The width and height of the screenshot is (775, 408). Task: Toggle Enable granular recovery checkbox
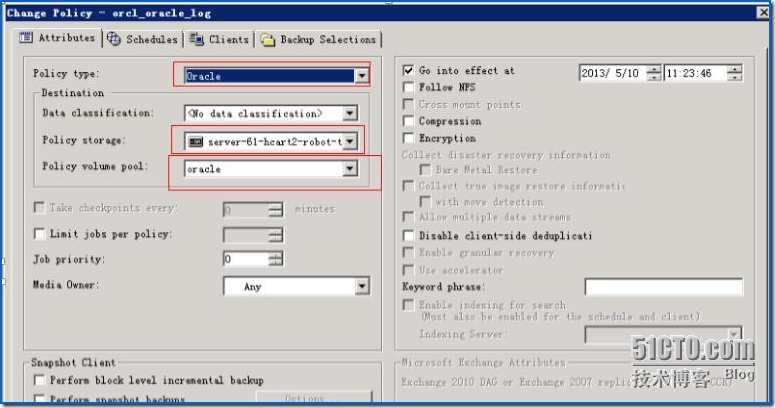tap(408, 252)
